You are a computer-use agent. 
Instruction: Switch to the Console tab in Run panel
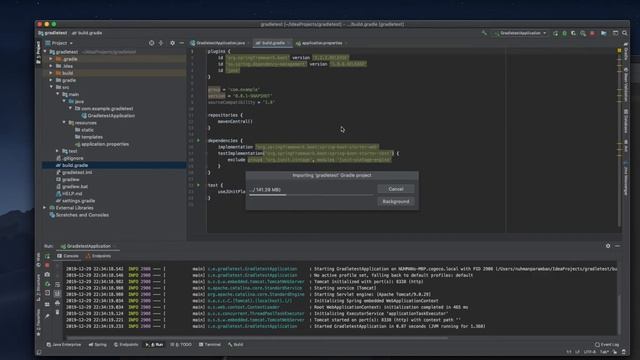67,256
